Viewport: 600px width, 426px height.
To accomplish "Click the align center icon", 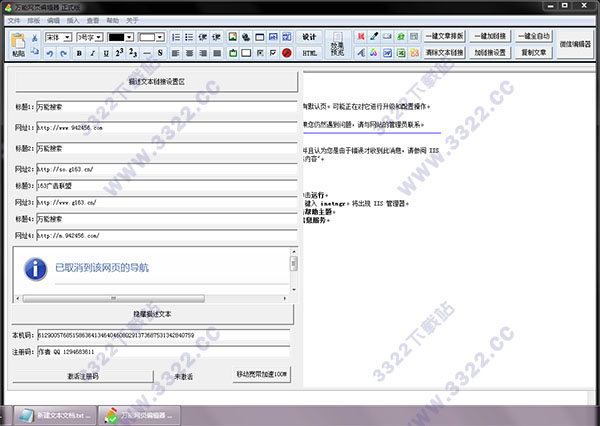I will tap(189, 53).
